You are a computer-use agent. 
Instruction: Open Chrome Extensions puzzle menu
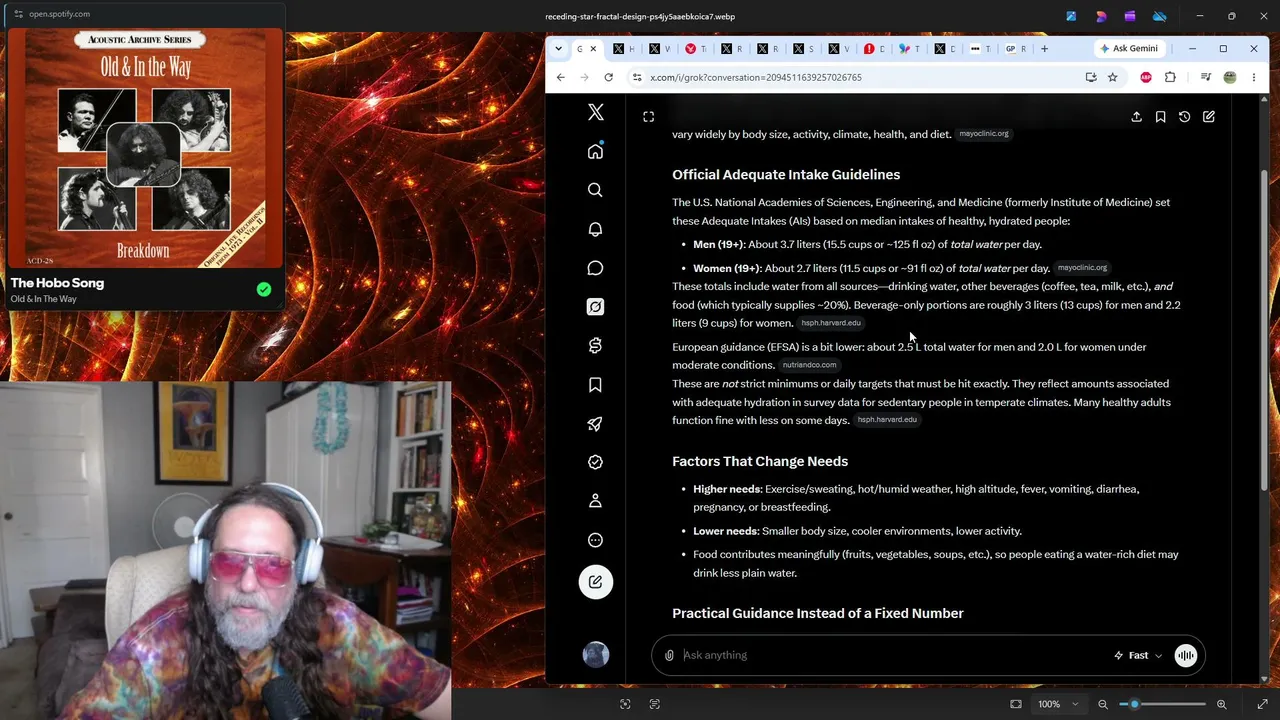[x=1170, y=77]
